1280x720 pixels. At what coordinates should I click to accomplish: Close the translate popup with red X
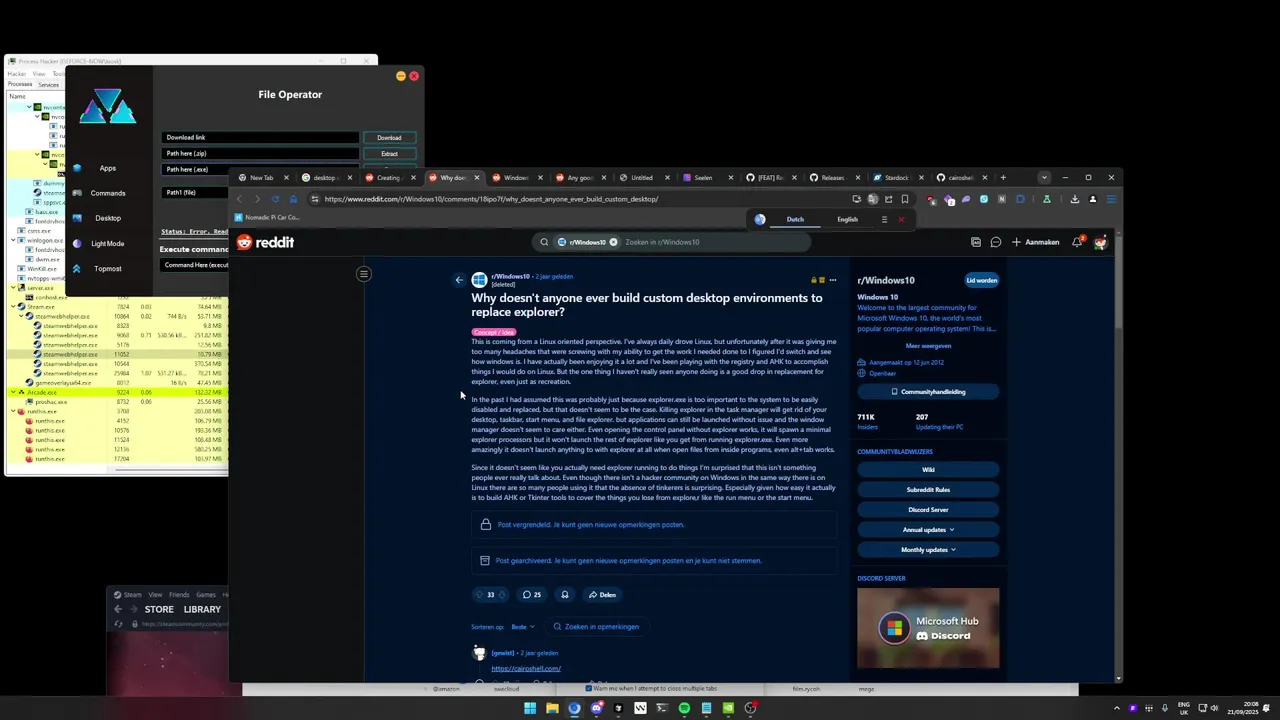tap(901, 219)
